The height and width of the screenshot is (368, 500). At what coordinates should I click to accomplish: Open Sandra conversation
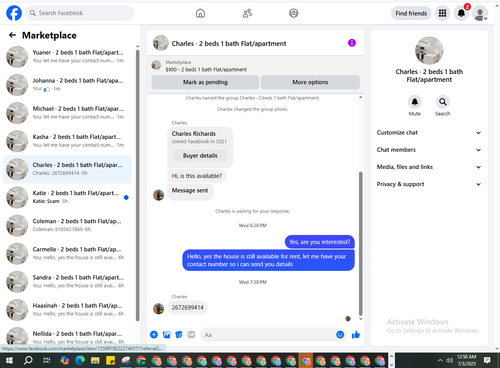pos(67,282)
